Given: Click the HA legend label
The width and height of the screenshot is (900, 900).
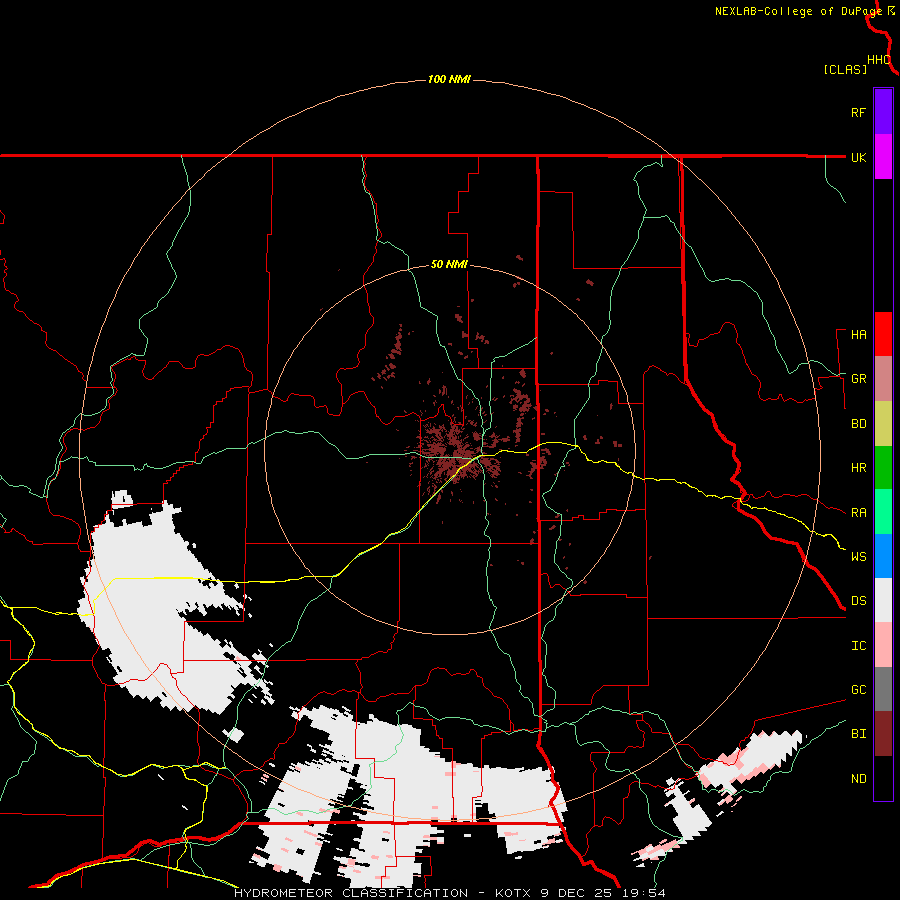Looking at the screenshot, I should (x=858, y=335).
